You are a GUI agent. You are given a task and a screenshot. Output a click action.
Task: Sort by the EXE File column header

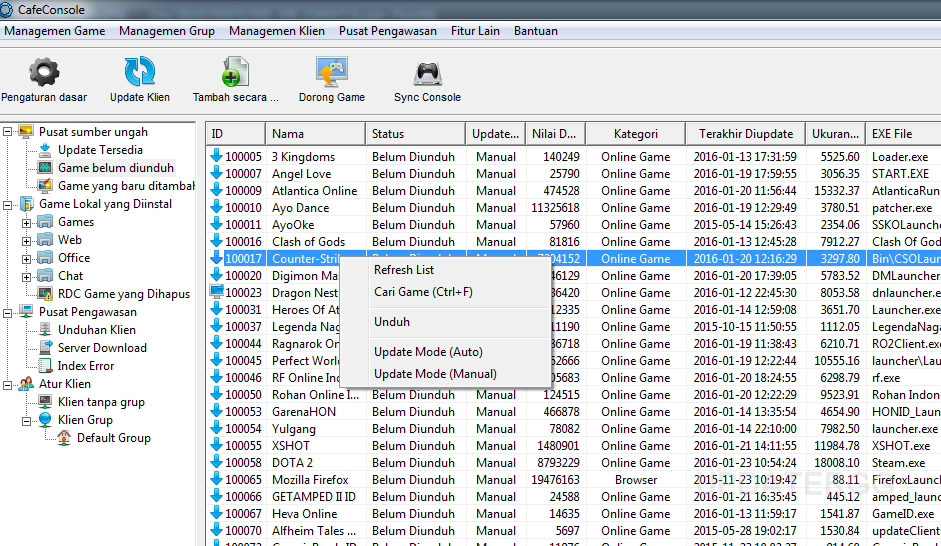click(903, 134)
